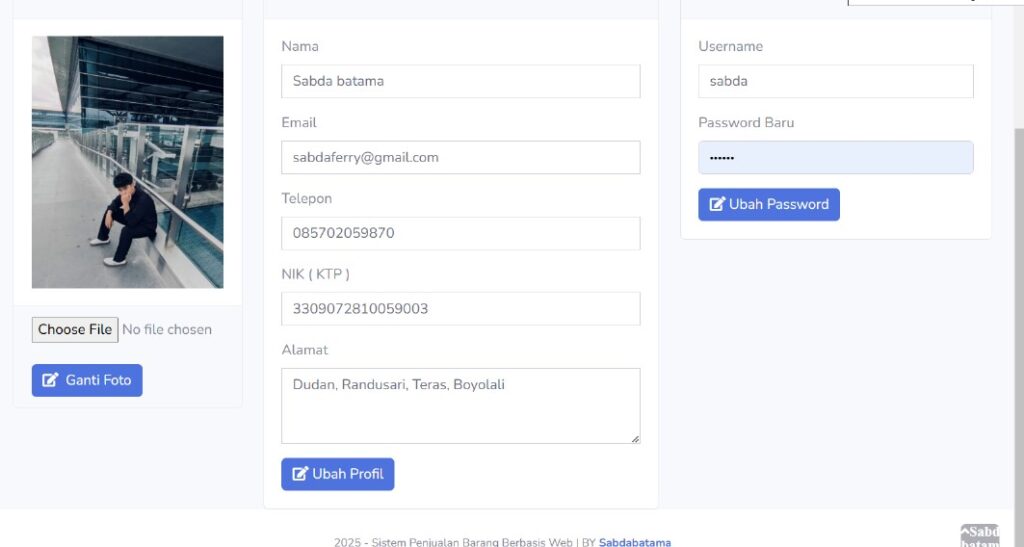This screenshot has height=547, width=1024.
Task: Click the profile photo thumbnail
Action: 127,162
